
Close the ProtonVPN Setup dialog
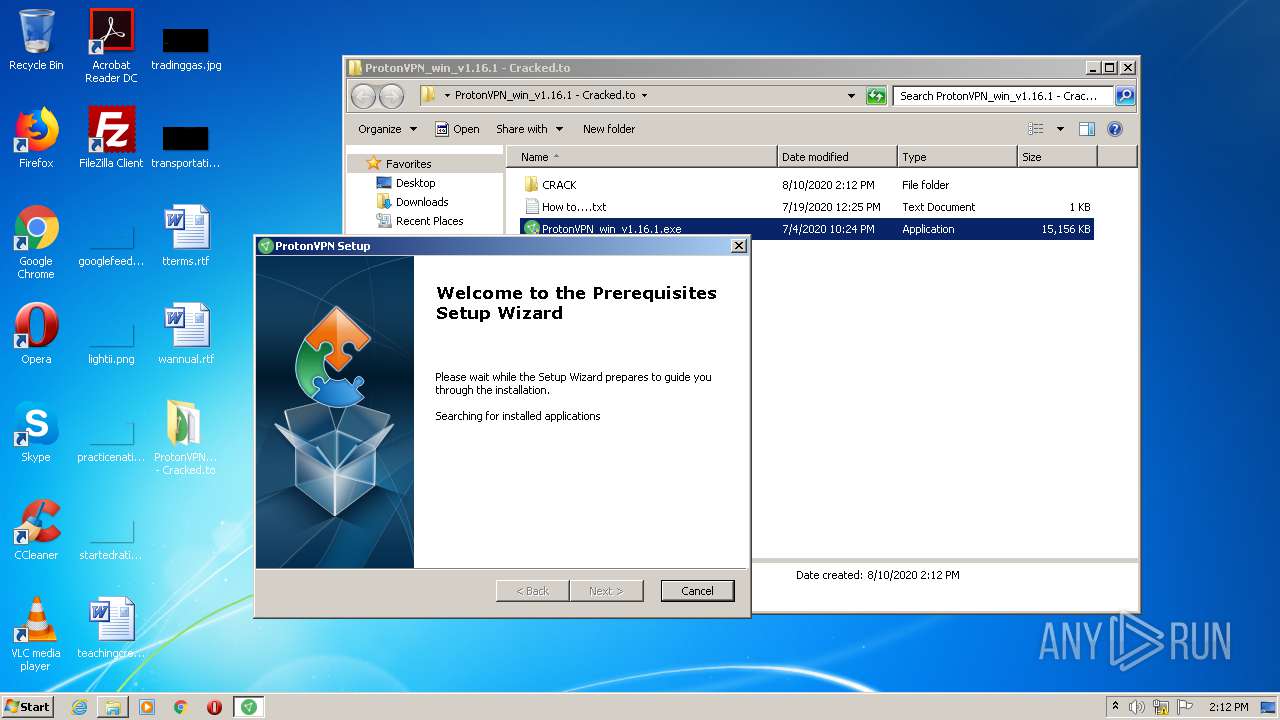tap(739, 246)
